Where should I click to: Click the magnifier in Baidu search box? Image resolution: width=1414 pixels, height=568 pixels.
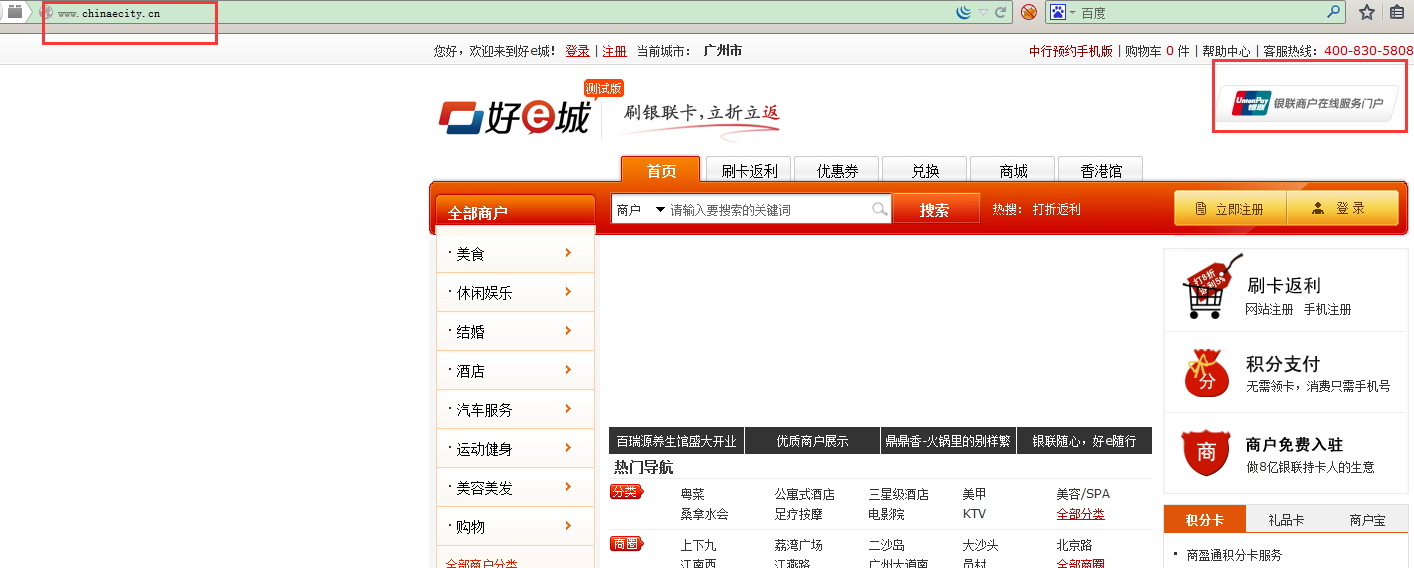1334,12
